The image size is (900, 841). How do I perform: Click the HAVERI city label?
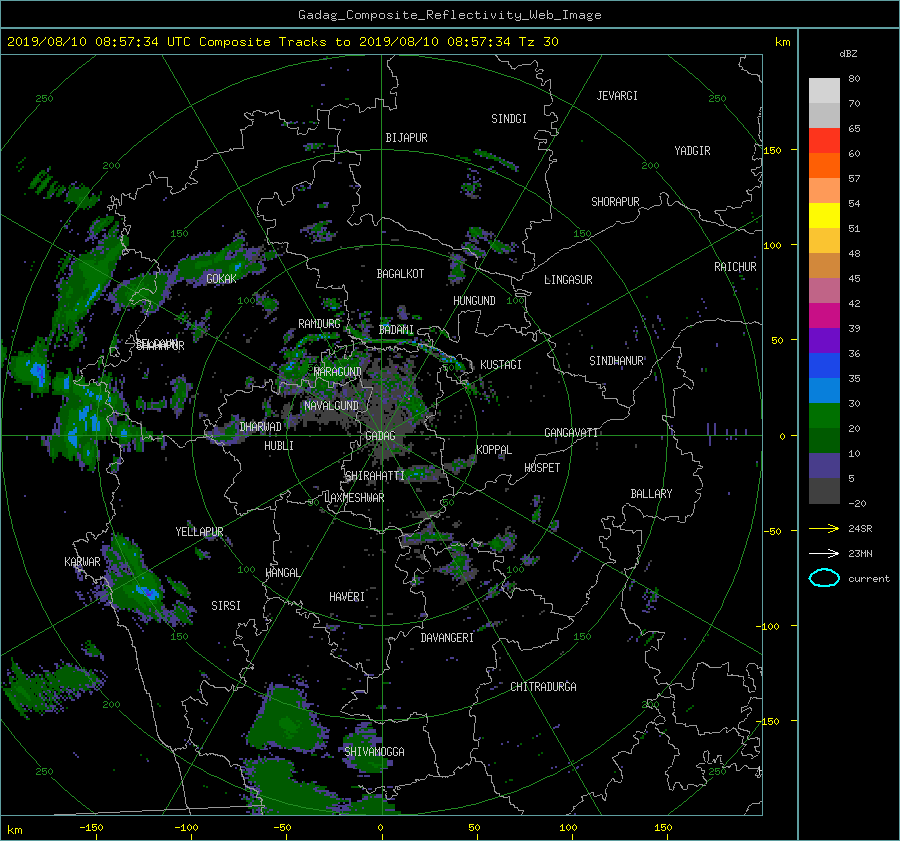tap(347, 597)
